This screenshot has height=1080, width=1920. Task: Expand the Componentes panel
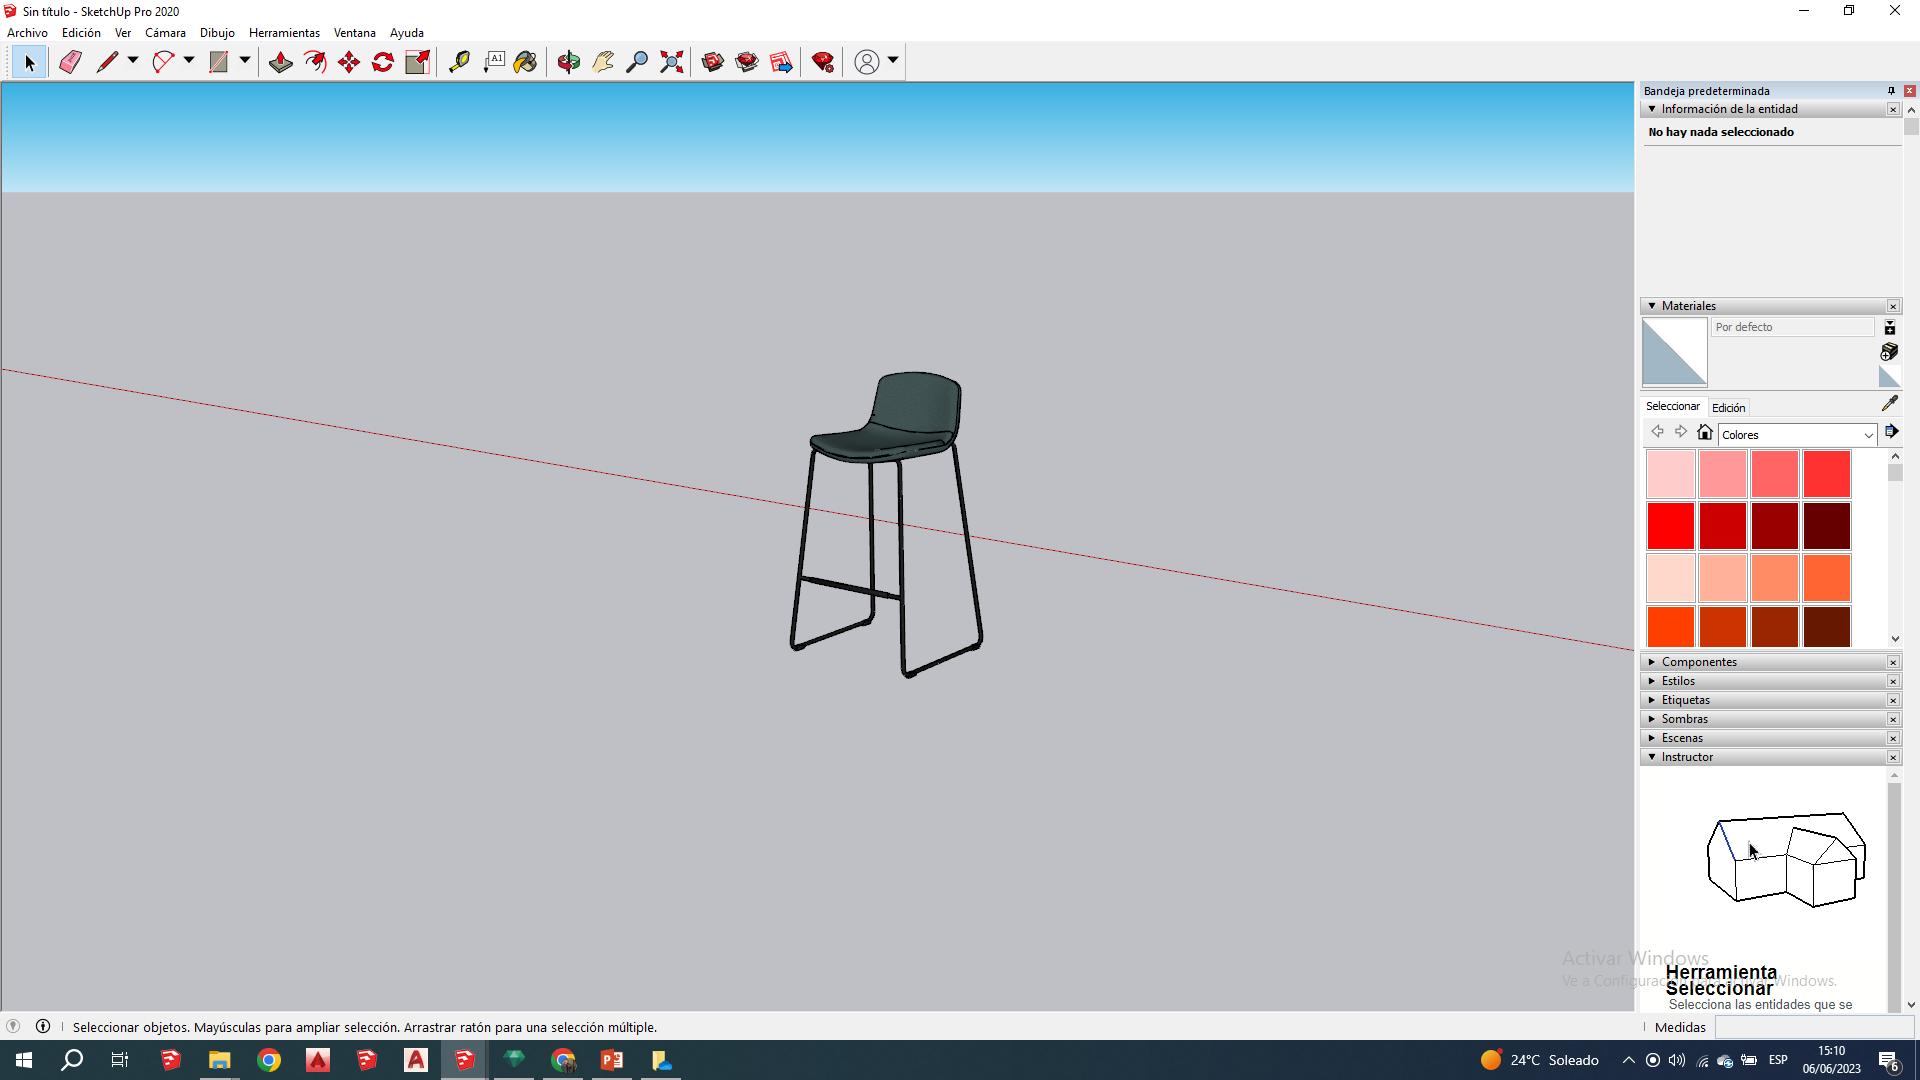(1699, 662)
